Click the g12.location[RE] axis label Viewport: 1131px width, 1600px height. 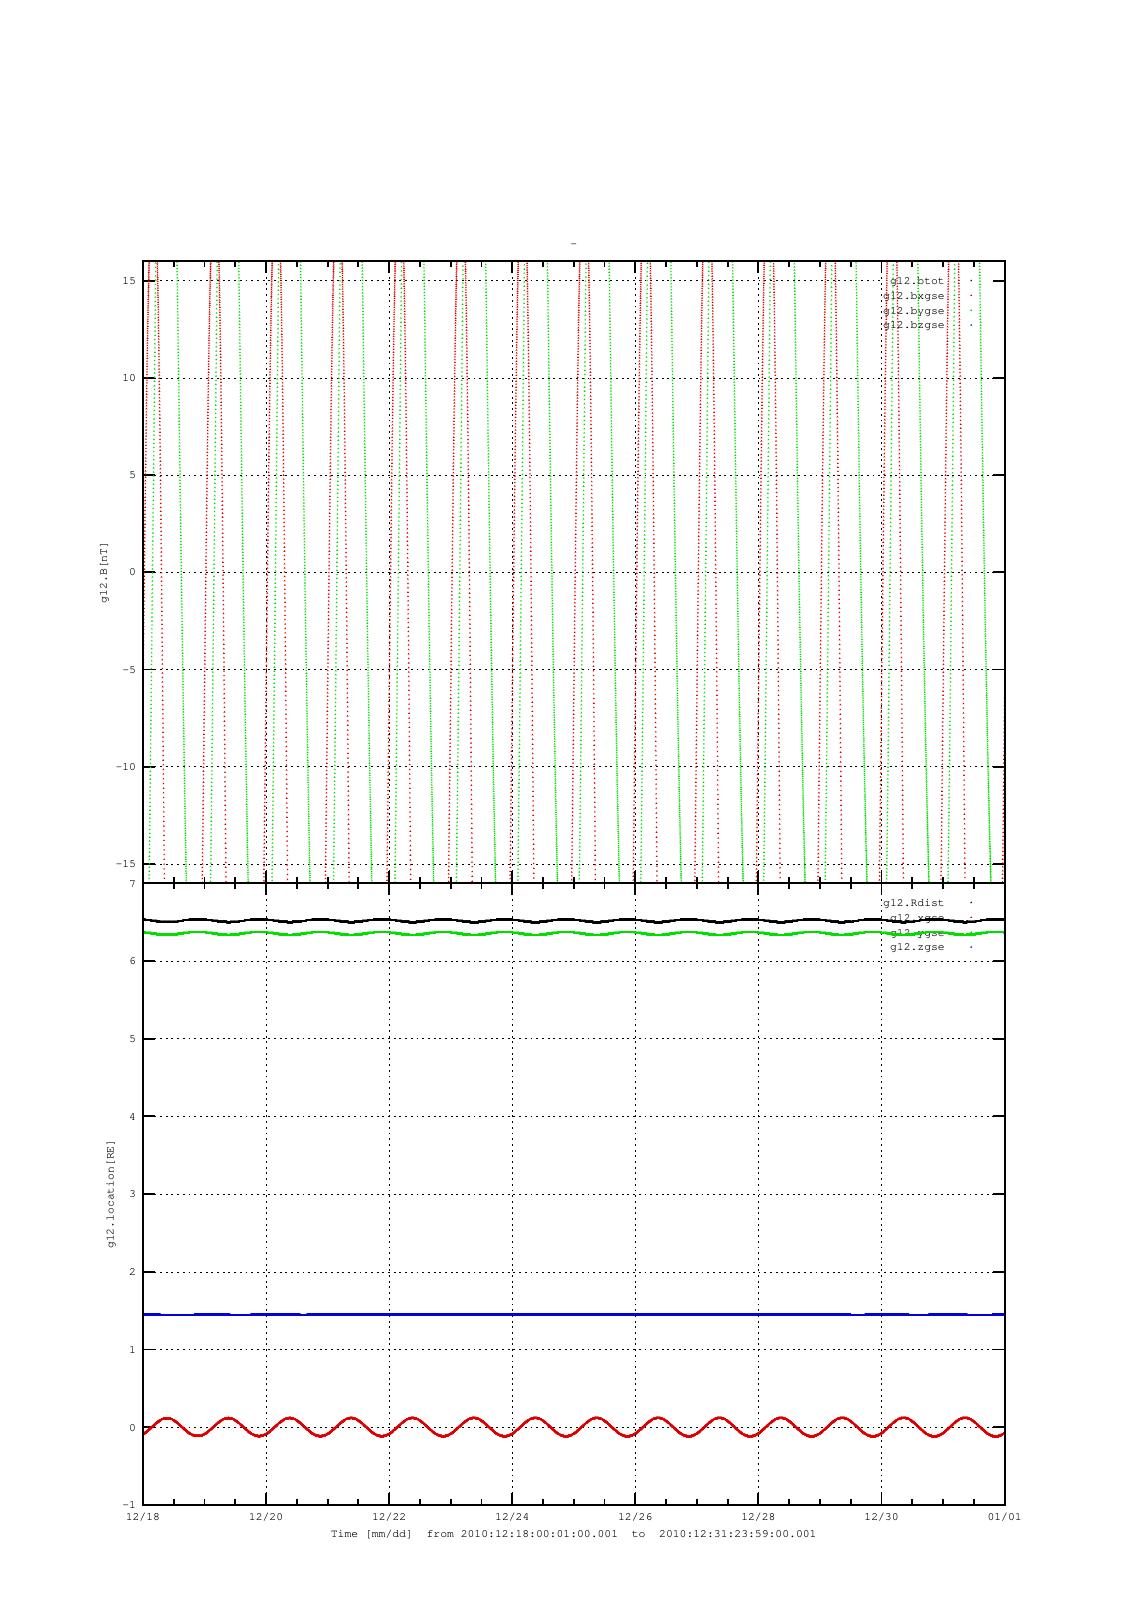[111, 1193]
